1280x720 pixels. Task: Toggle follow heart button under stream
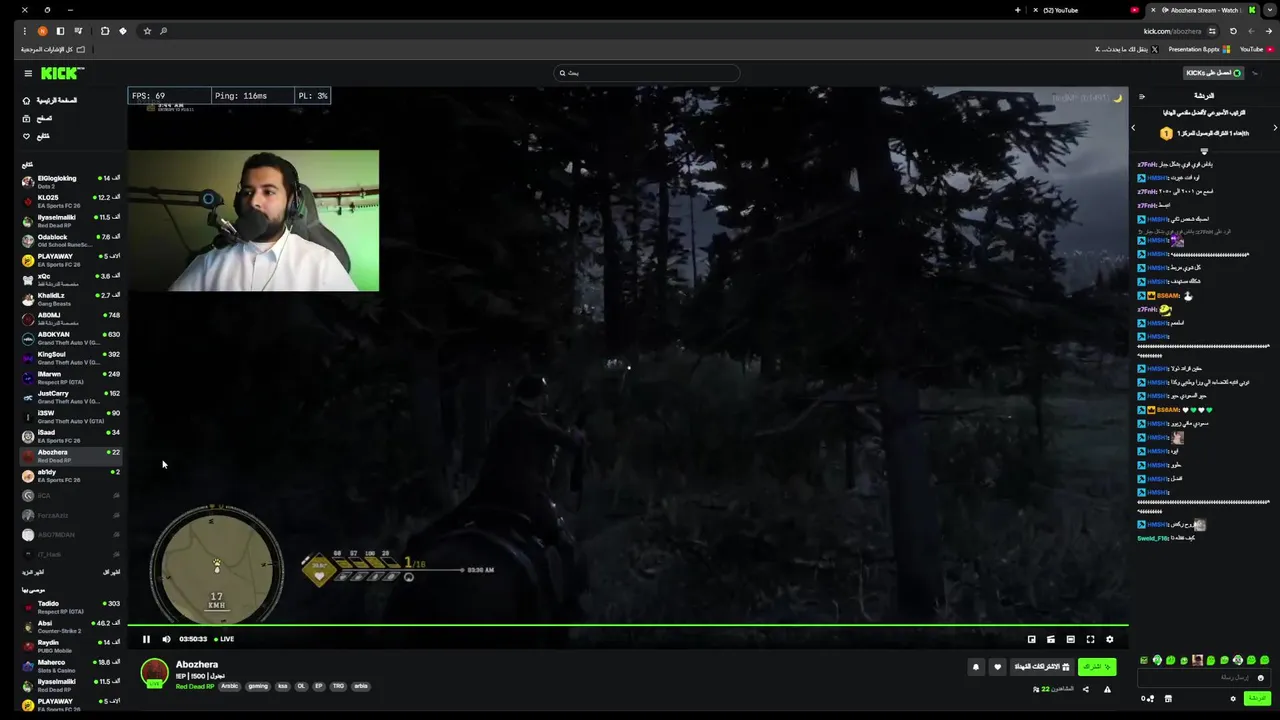(997, 667)
